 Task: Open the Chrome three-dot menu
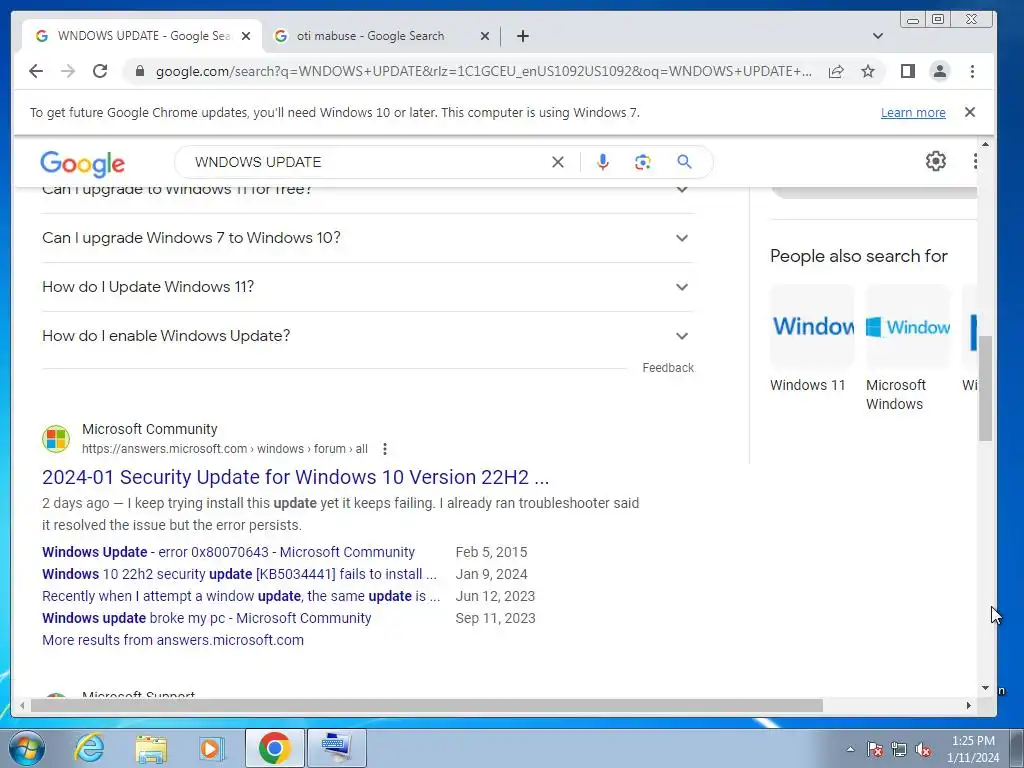972,71
